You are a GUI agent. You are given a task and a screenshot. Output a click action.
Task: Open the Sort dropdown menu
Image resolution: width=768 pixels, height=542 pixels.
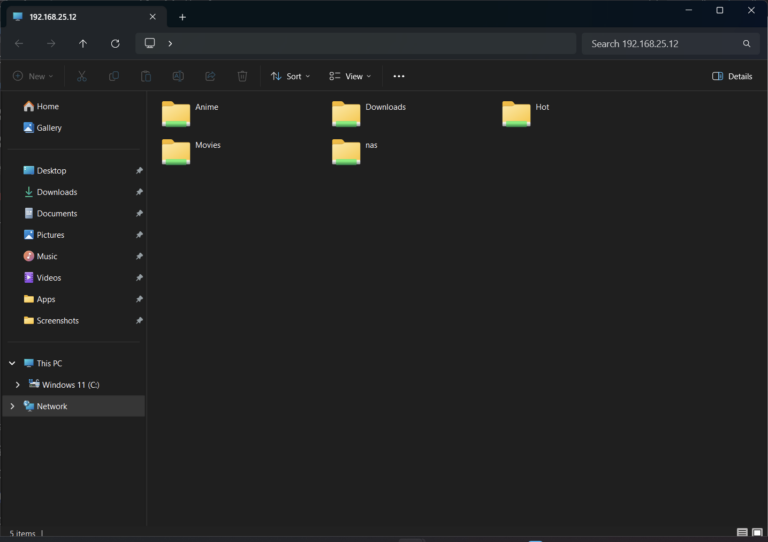290,76
